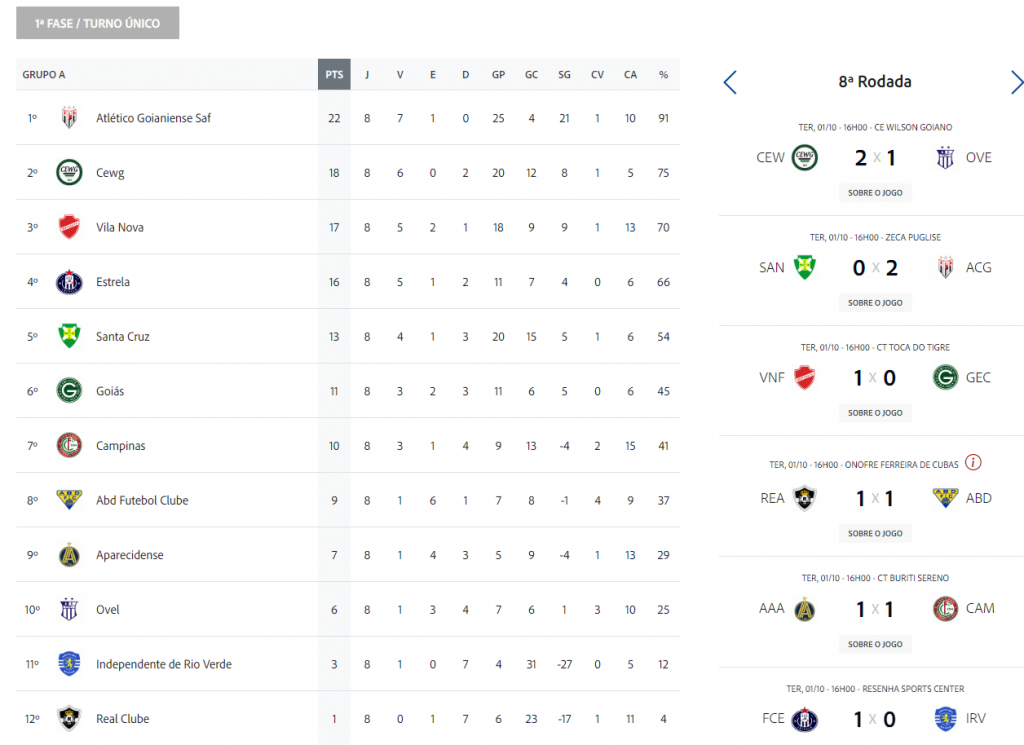The image size is (1024, 745).
Task: Click the Atlético Goianiense Saf crest in standings
Action: point(69,118)
